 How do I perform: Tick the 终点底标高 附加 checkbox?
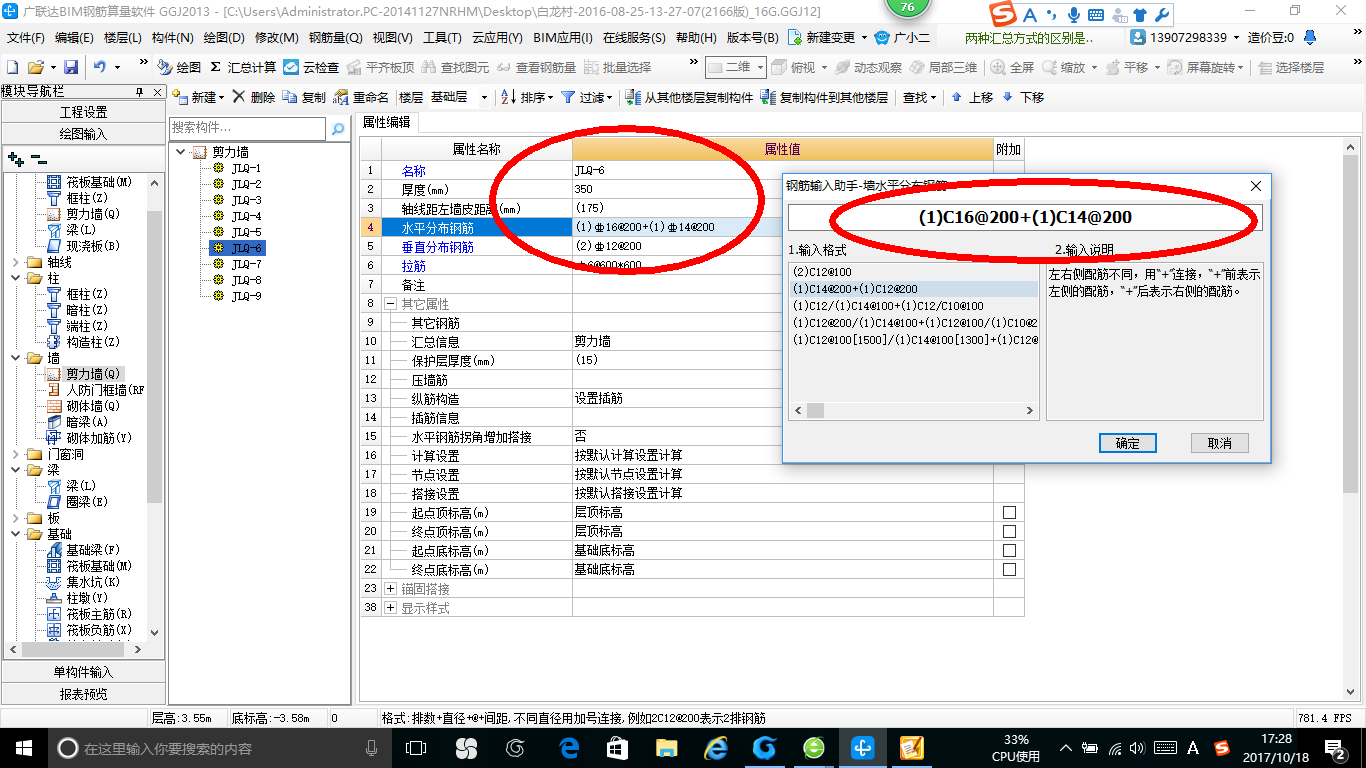pos(1009,569)
